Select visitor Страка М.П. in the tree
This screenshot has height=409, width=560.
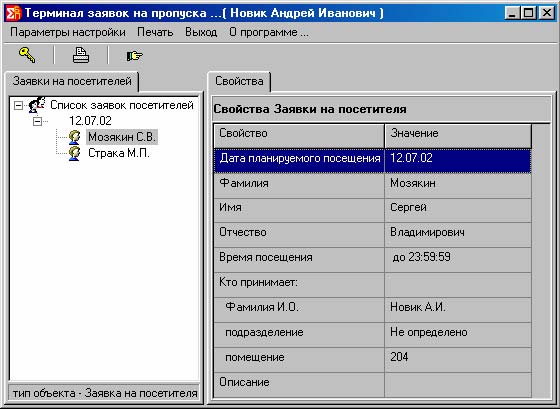[119, 153]
